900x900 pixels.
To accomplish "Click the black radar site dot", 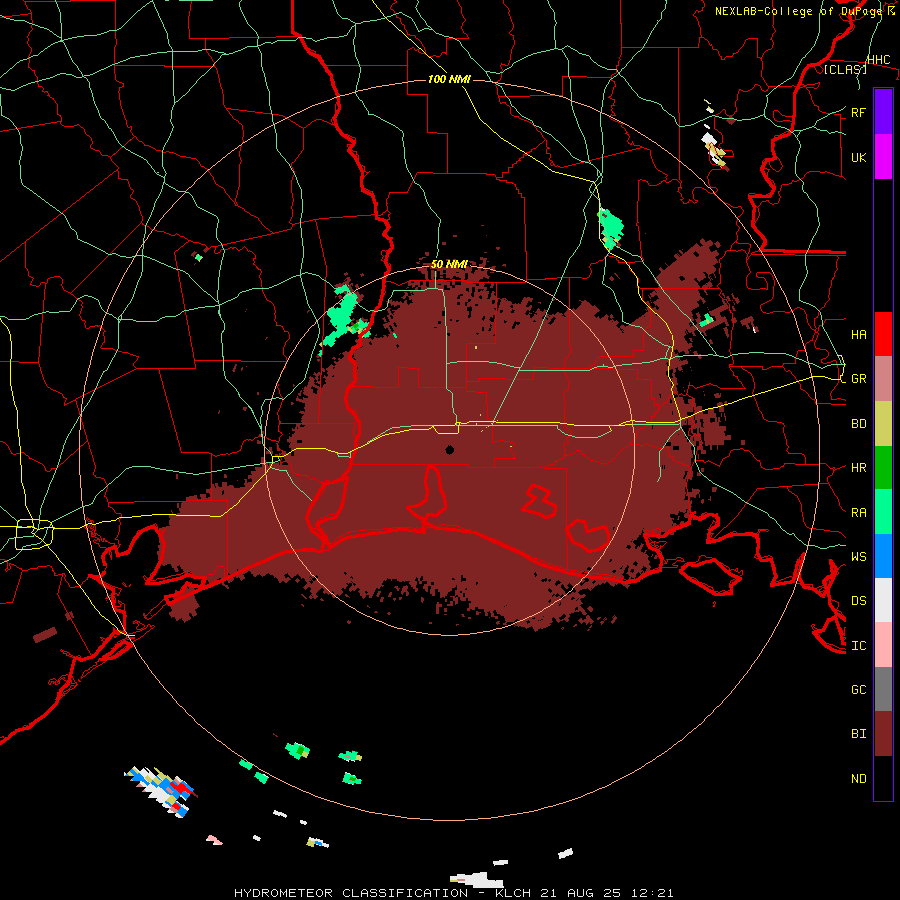I will pos(449,449).
